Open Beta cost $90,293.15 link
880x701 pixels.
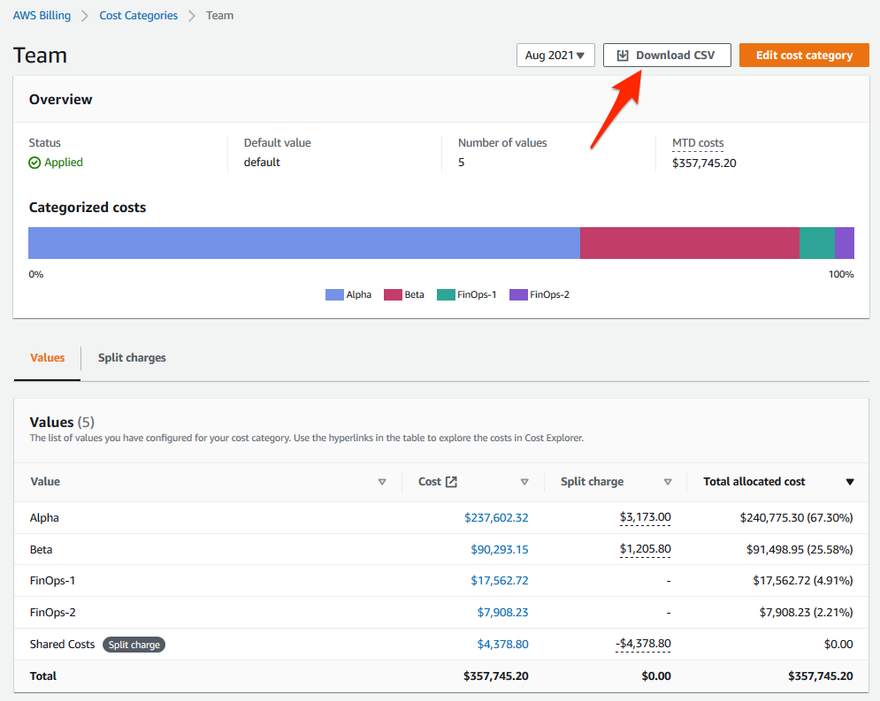tap(499, 550)
